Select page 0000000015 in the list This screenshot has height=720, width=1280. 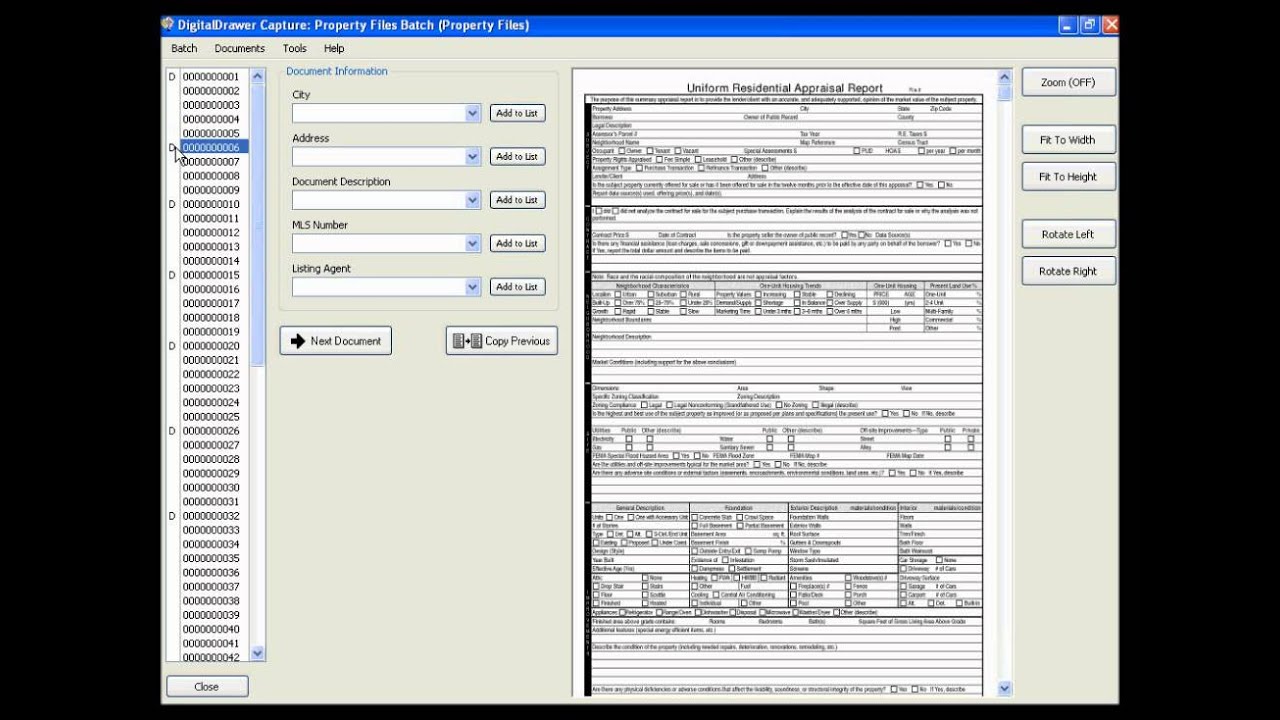pos(211,275)
